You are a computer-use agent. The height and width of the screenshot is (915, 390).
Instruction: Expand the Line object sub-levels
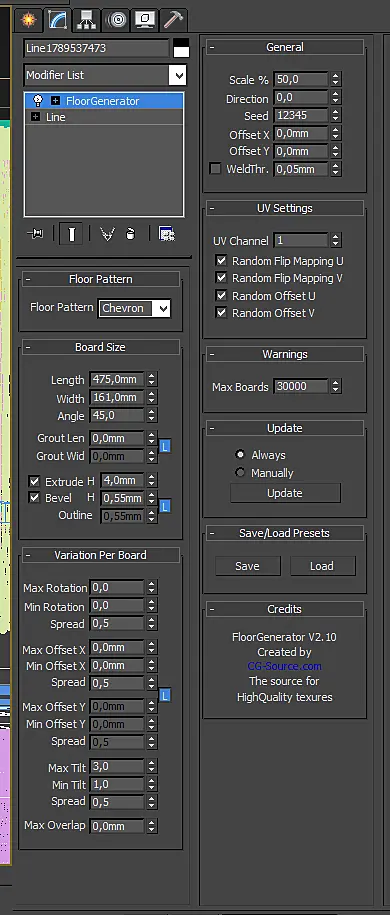(x=36, y=117)
